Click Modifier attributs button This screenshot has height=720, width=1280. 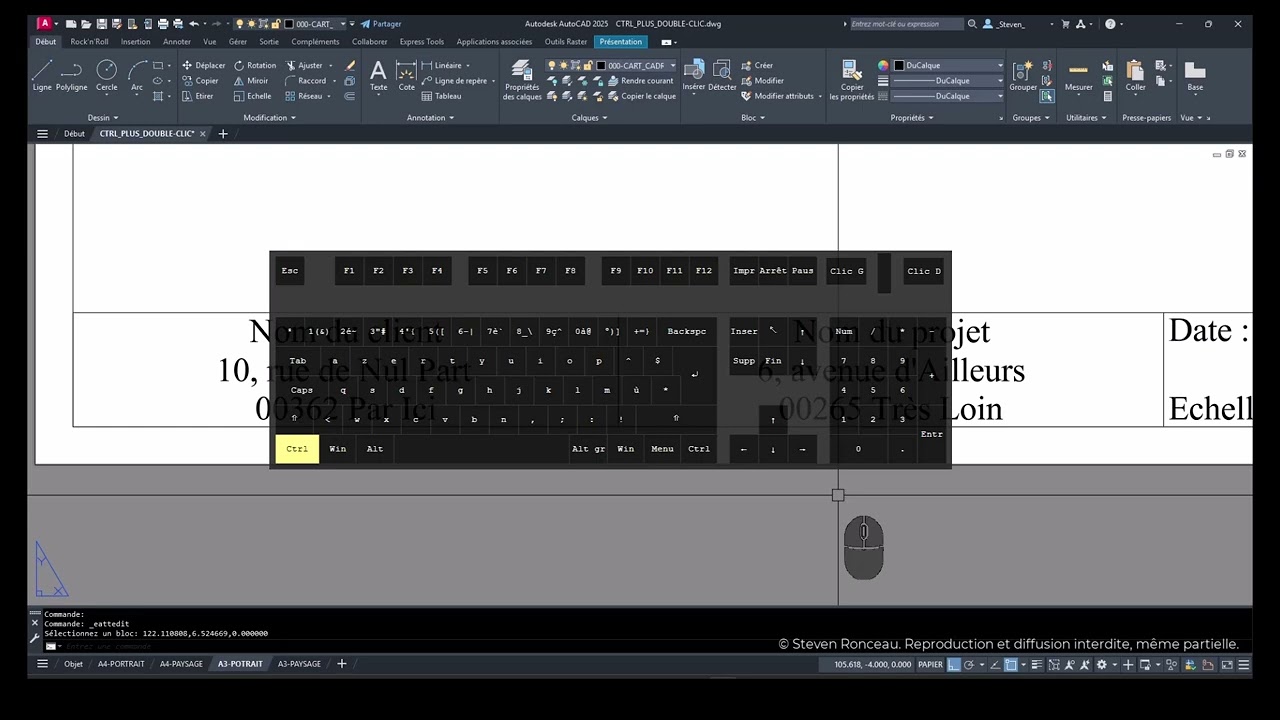pos(777,96)
